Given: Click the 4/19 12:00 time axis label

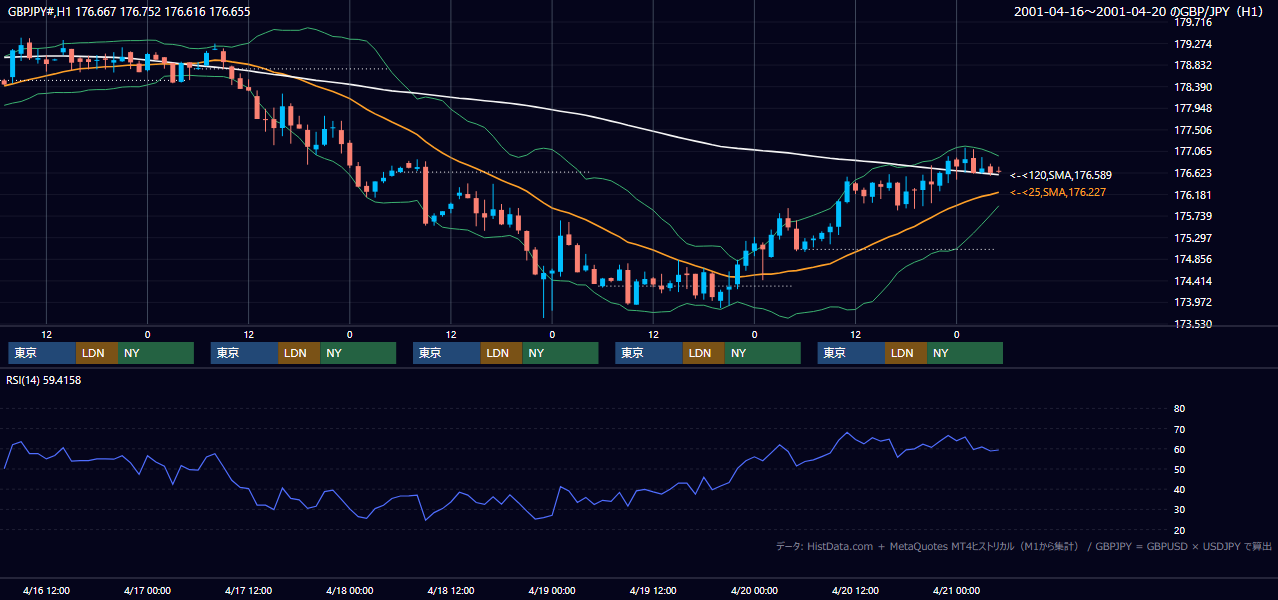Looking at the screenshot, I should click(x=653, y=590).
